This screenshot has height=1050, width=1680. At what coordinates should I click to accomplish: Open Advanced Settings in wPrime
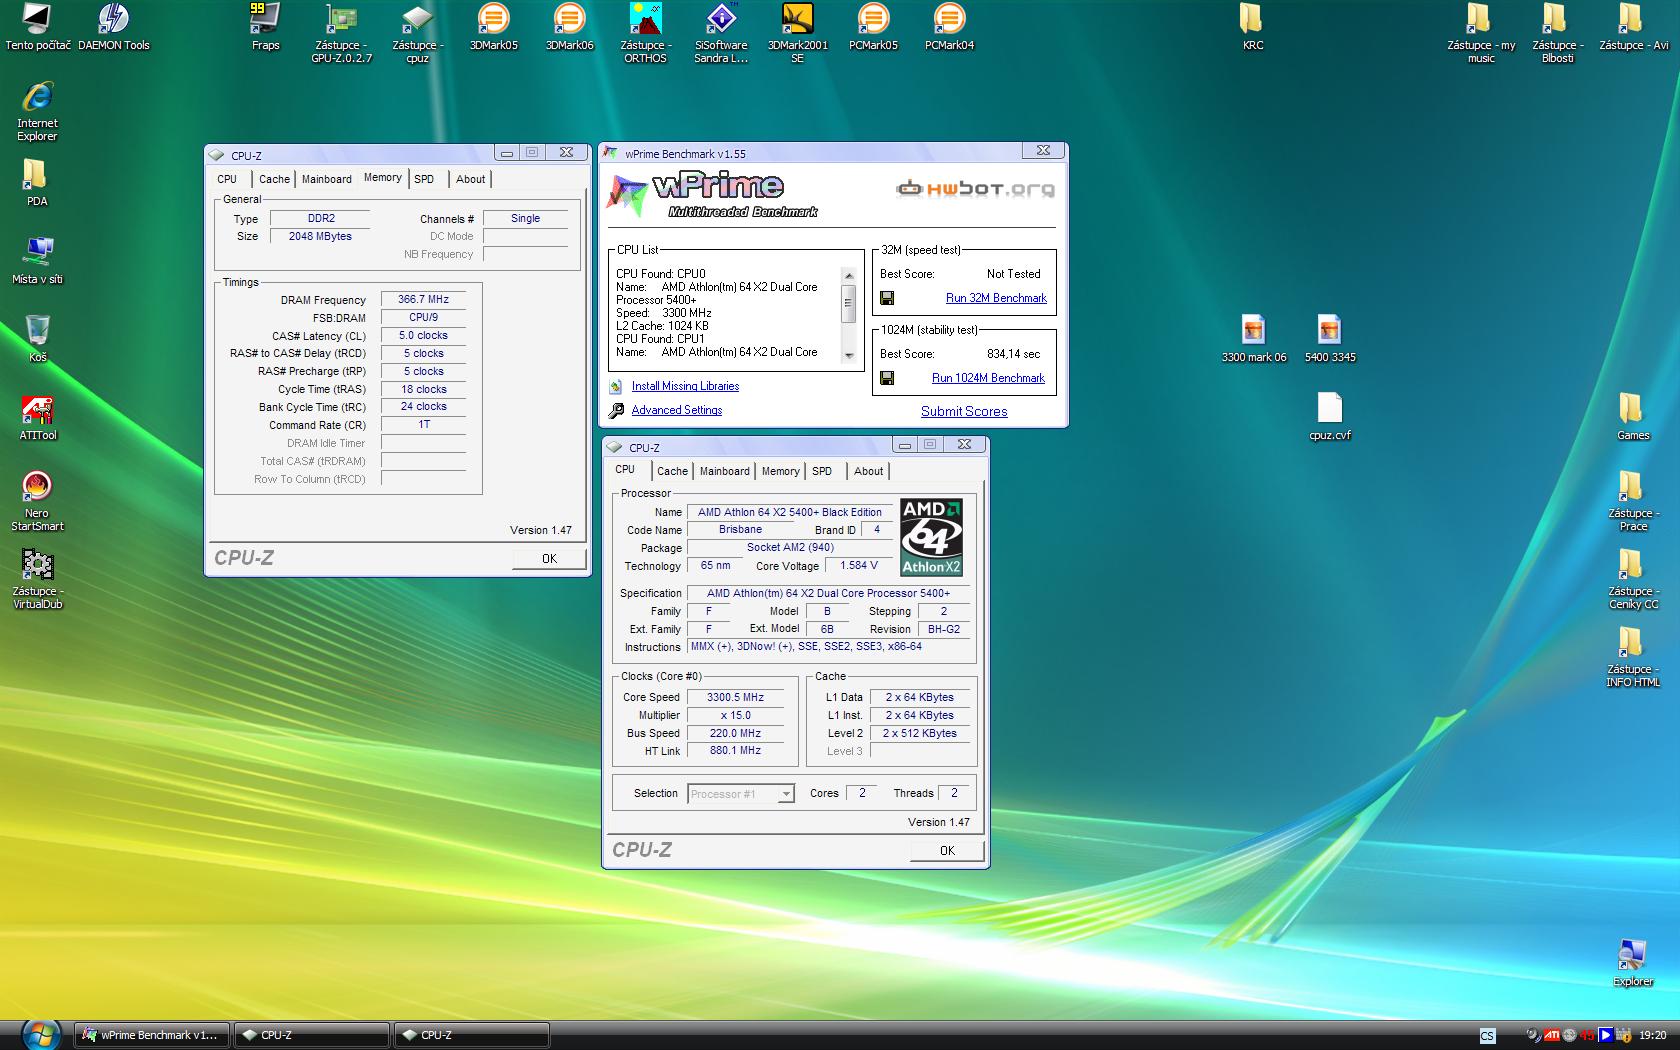[676, 410]
